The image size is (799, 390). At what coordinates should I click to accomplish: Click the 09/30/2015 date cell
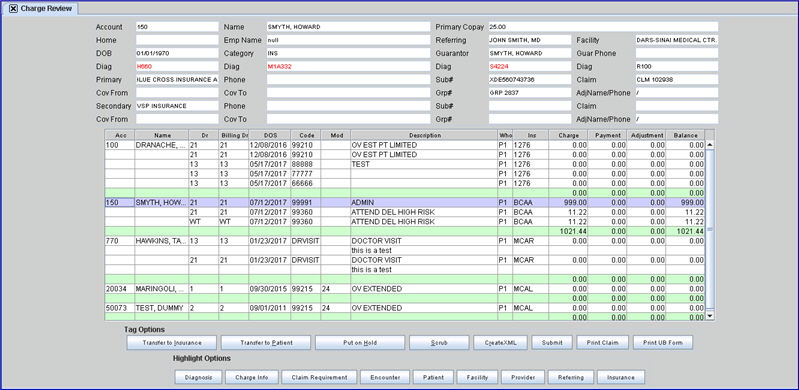pos(270,289)
